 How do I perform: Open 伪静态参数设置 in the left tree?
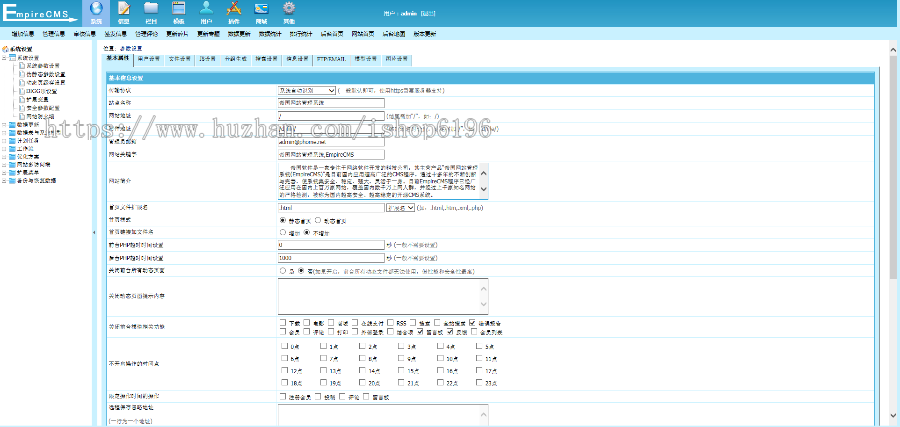[x=46, y=75]
